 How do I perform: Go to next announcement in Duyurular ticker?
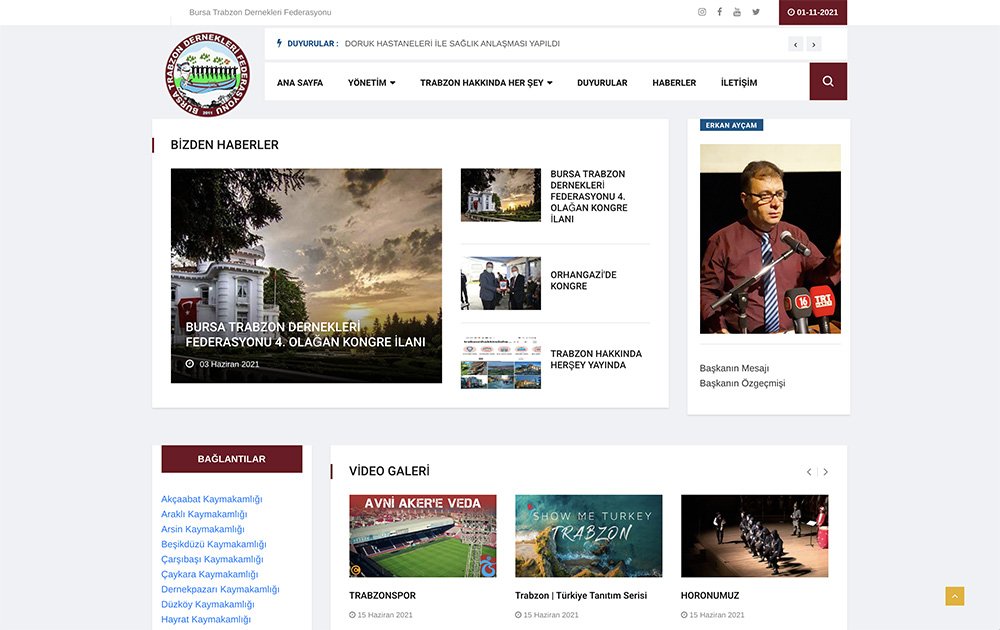[814, 44]
